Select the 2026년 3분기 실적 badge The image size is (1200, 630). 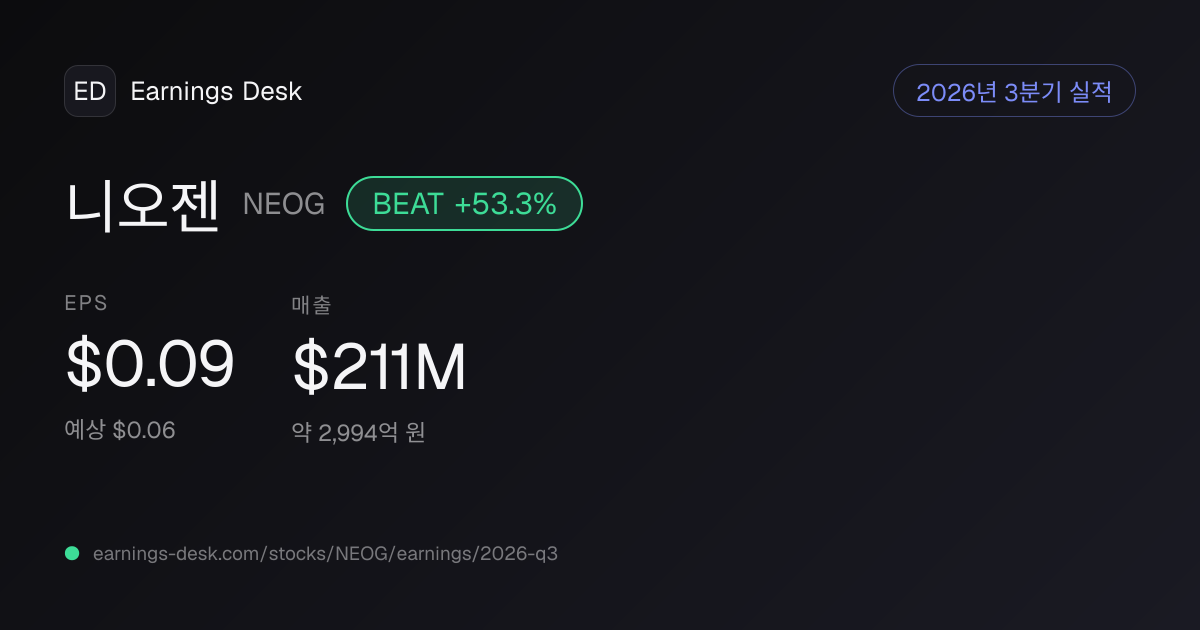pyautogui.click(x=1014, y=91)
